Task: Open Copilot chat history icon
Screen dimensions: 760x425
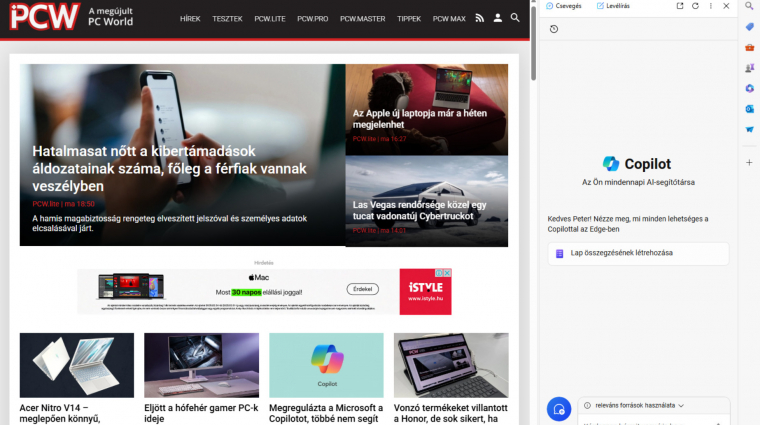Action: [x=554, y=29]
